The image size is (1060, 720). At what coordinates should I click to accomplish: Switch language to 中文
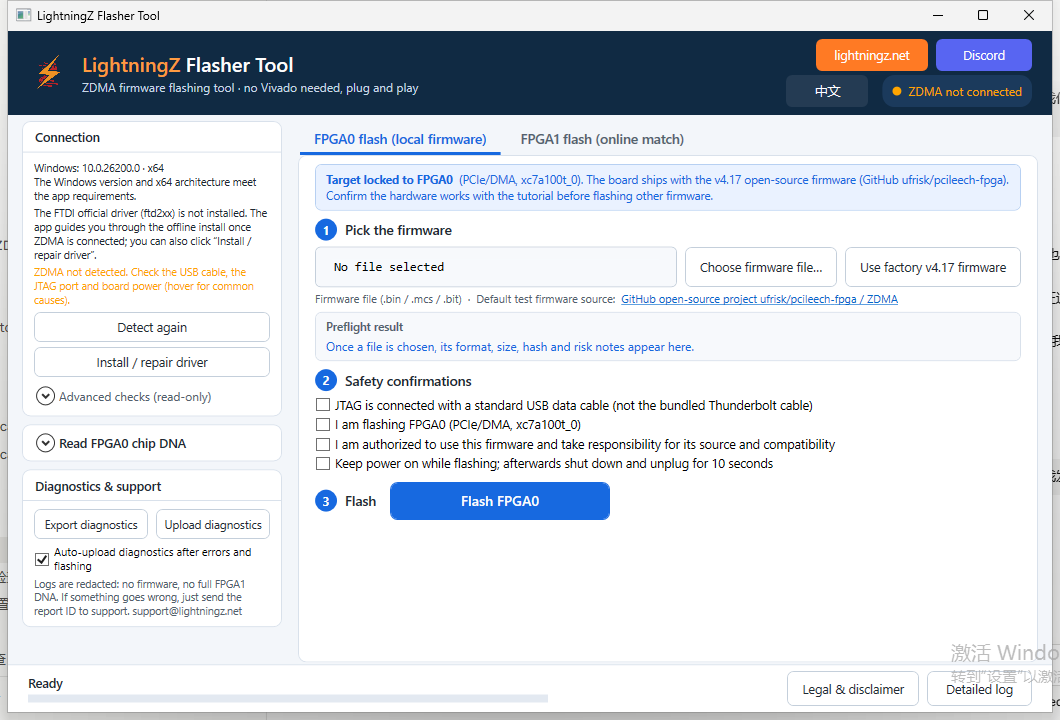(827, 91)
